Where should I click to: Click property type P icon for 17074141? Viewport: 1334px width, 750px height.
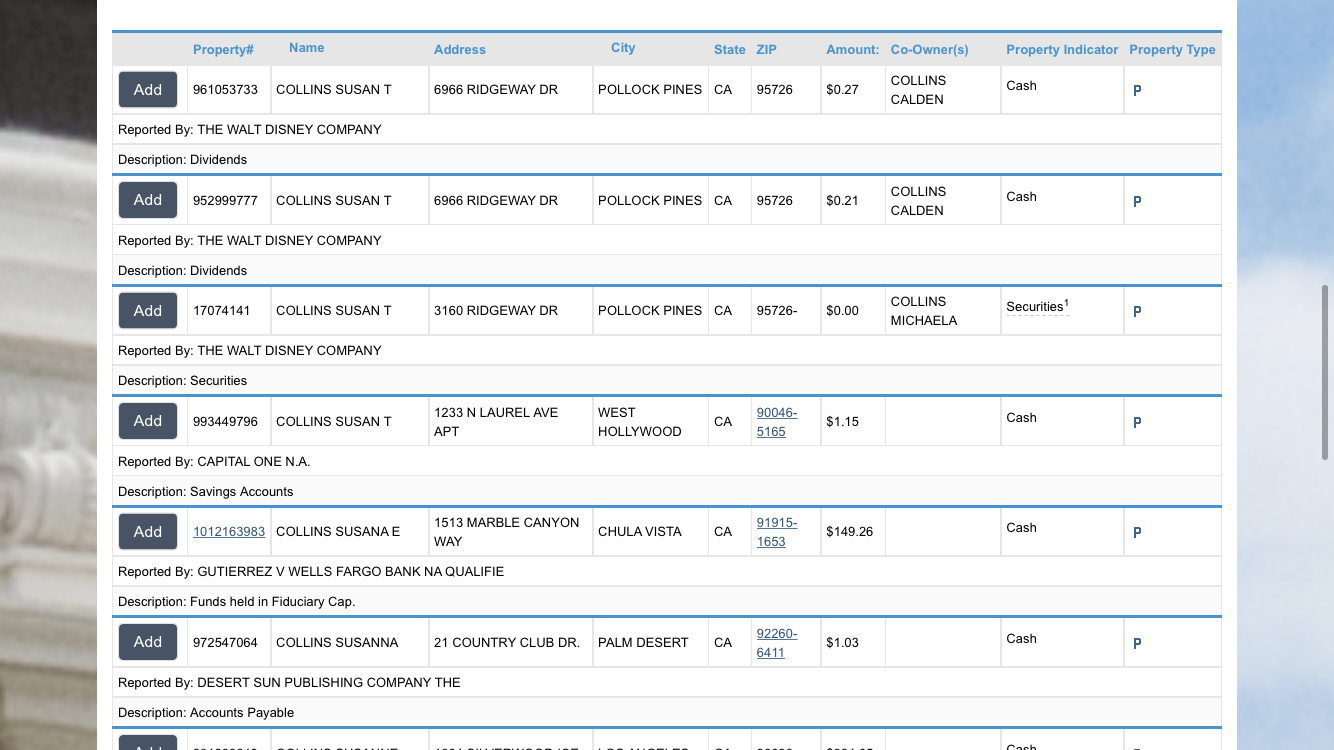tap(1137, 311)
